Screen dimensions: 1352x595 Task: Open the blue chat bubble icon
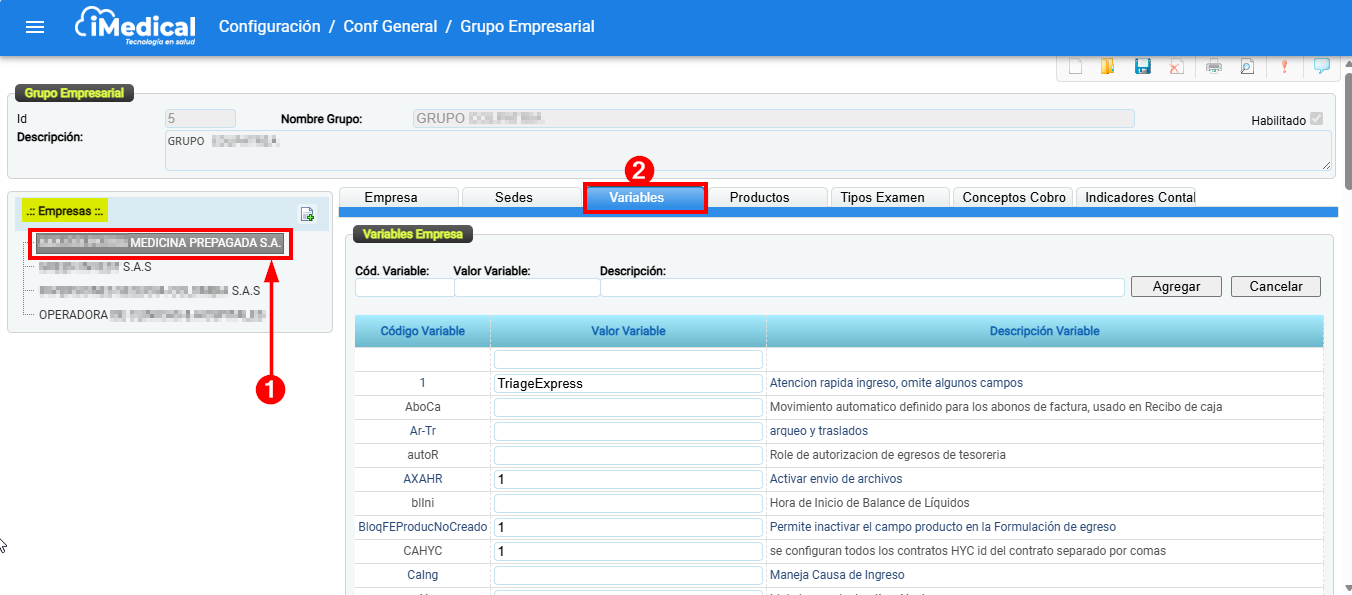point(1322,67)
